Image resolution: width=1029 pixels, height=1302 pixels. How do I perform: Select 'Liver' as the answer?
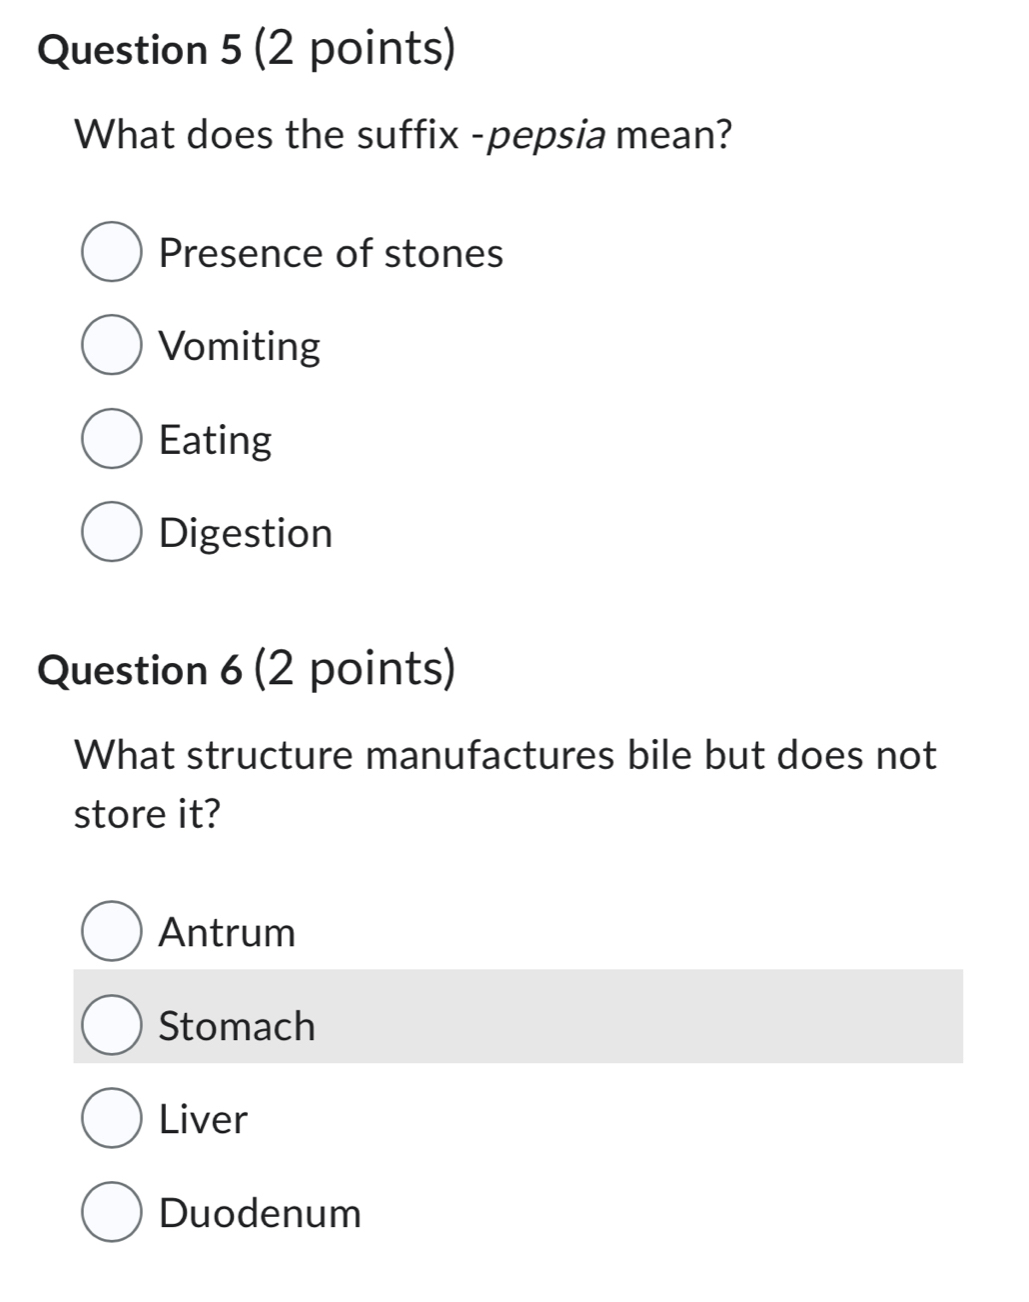111,1119
